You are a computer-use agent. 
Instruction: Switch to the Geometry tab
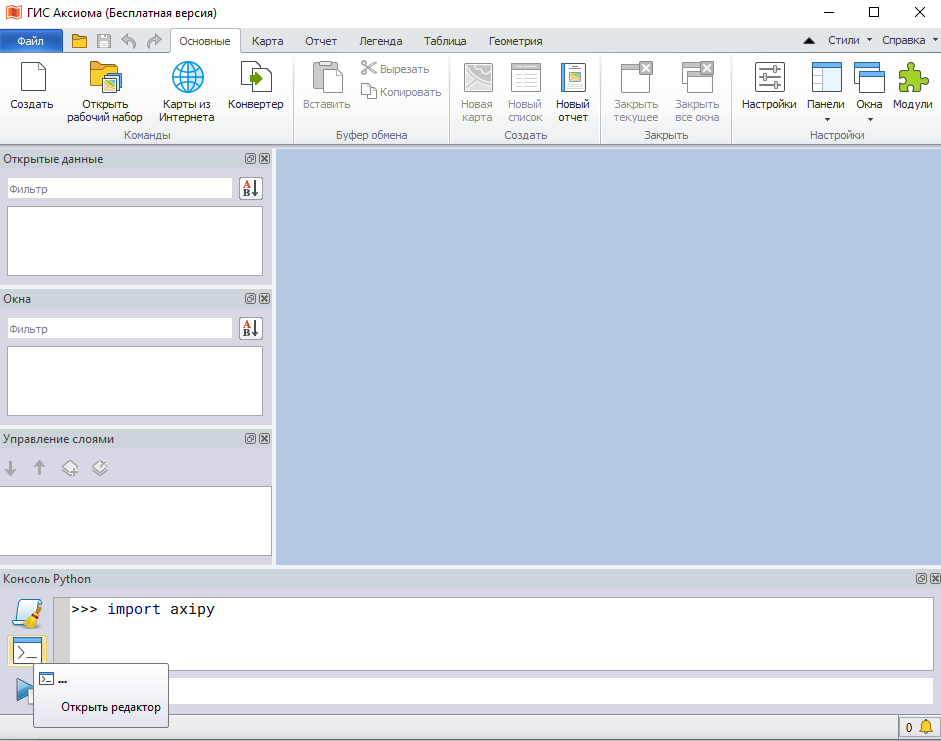(515, 41)
